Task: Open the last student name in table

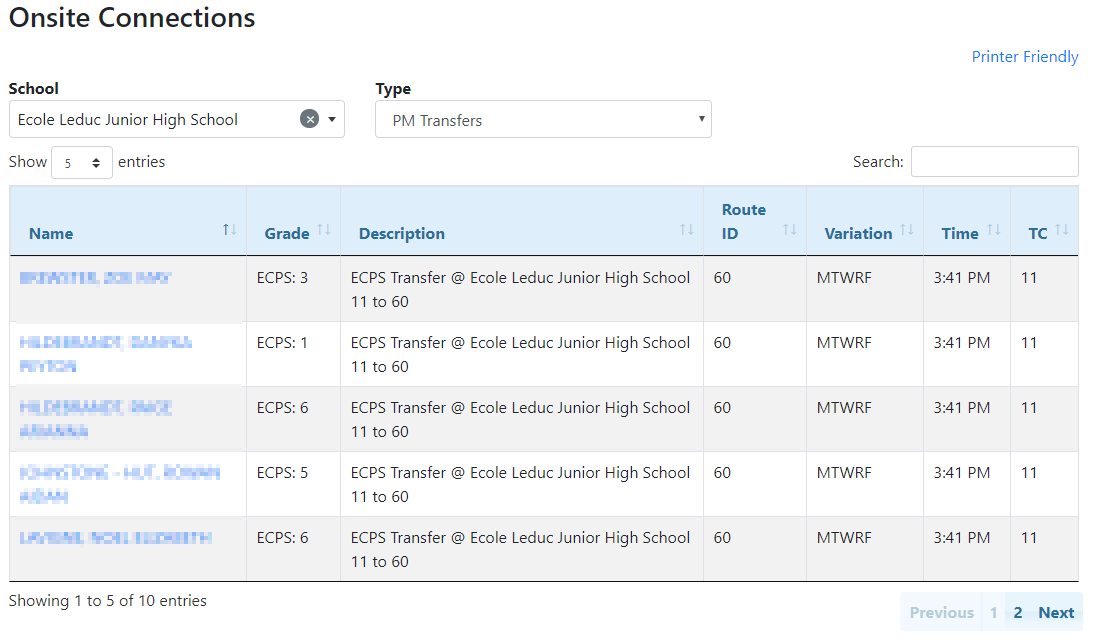Action: coord(115,538)
